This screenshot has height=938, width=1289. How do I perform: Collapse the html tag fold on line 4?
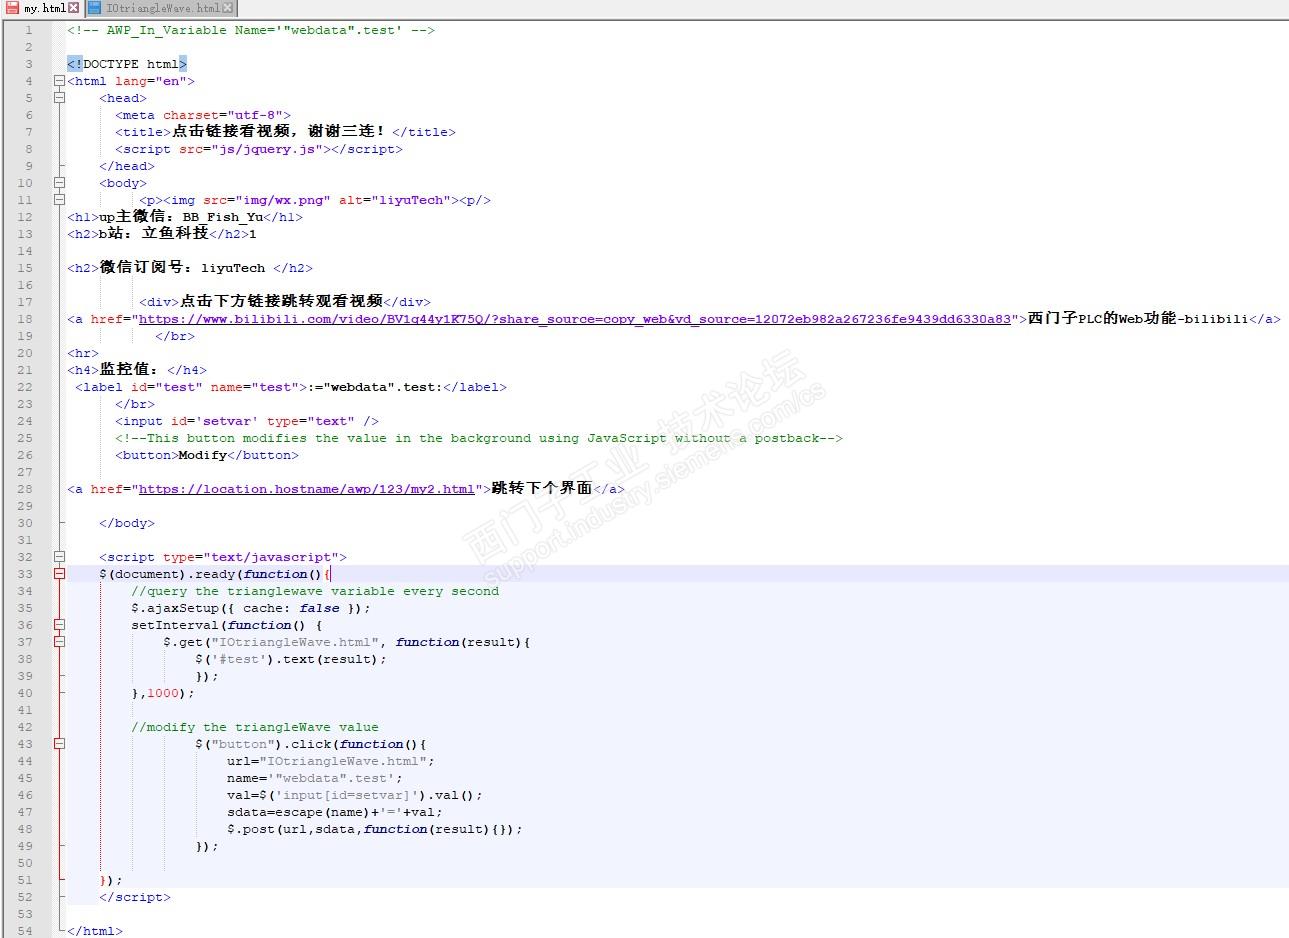(59, 81)
